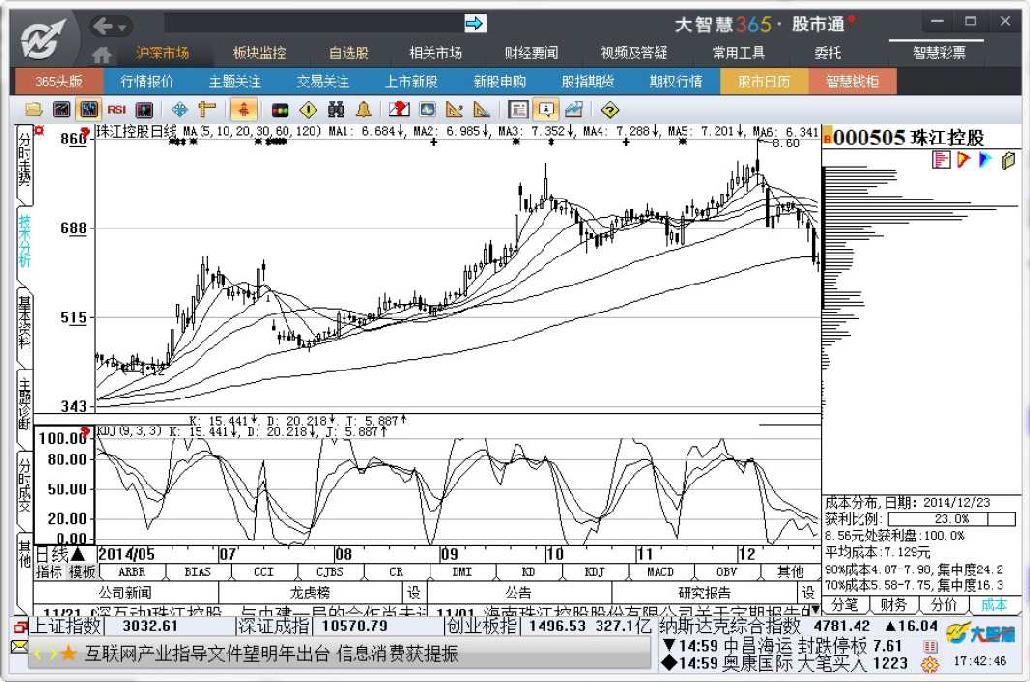
Task: Open the news list panel icon
Action: pyautogui.click(x=518, y=110)
